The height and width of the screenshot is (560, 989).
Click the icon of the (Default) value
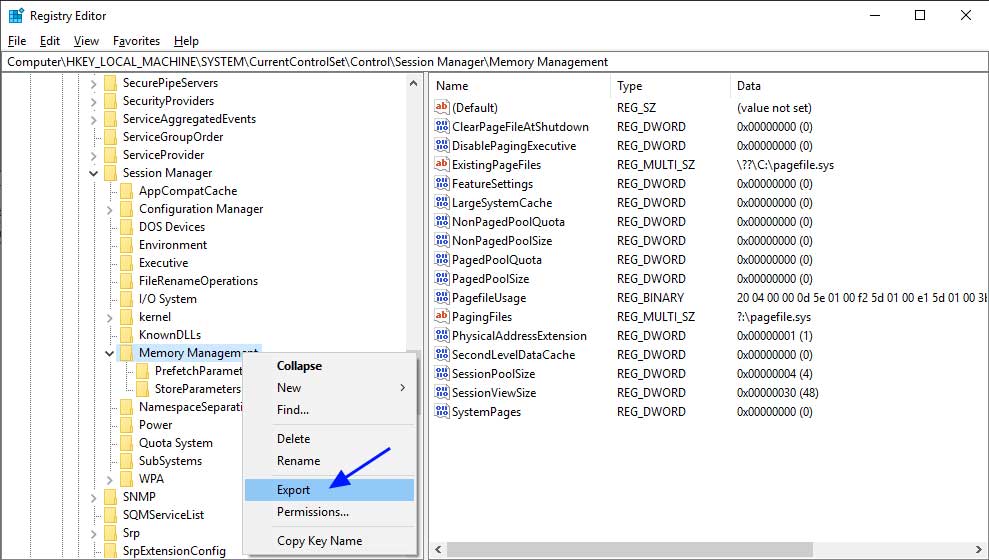442,108
